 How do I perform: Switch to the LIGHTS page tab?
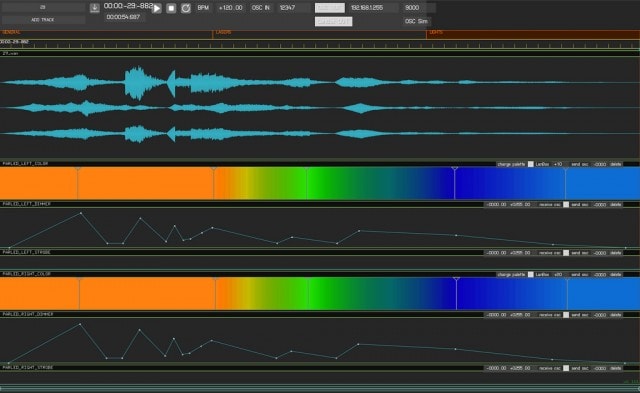coord(533,35)
